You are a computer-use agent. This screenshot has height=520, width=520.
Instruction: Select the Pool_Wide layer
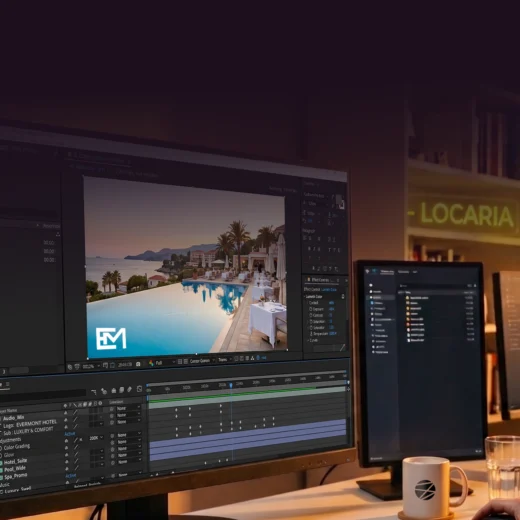pos(15,469)
